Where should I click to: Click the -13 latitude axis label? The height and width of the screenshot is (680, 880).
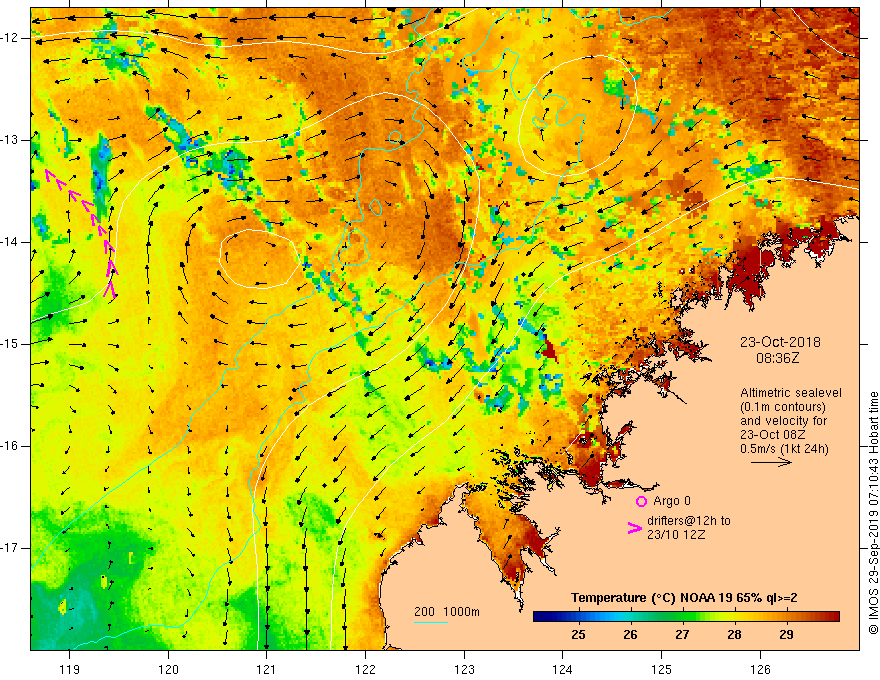(11, 140)
